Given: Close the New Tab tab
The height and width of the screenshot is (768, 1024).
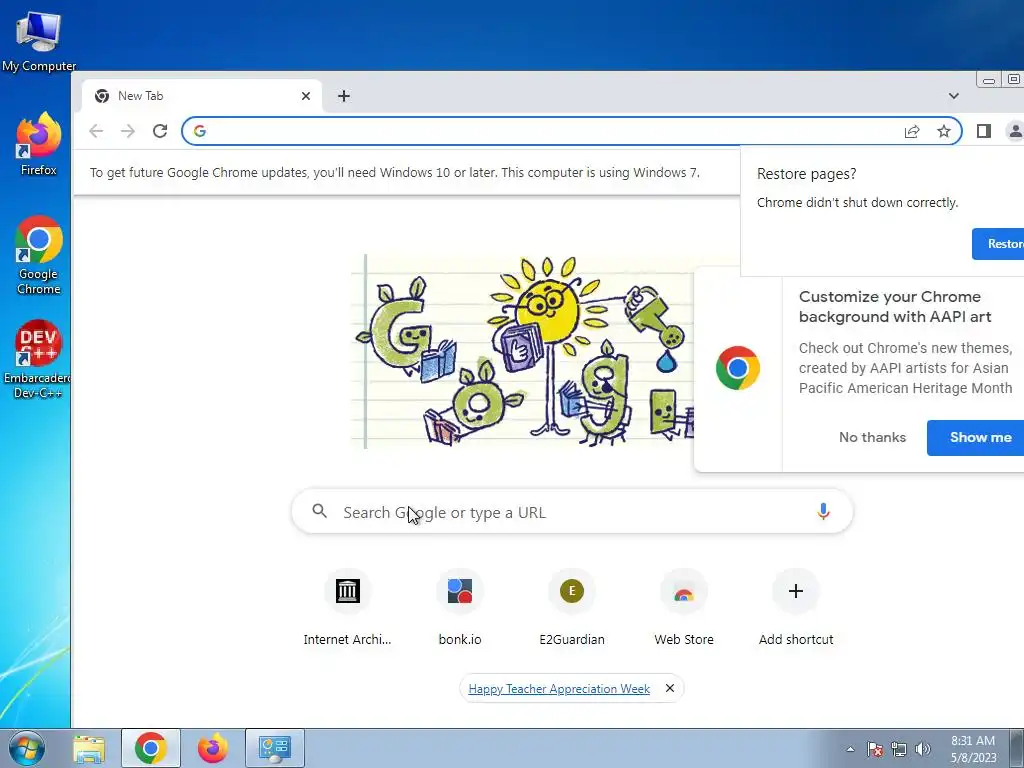Looking at the screenshot, I should [306, 96].
